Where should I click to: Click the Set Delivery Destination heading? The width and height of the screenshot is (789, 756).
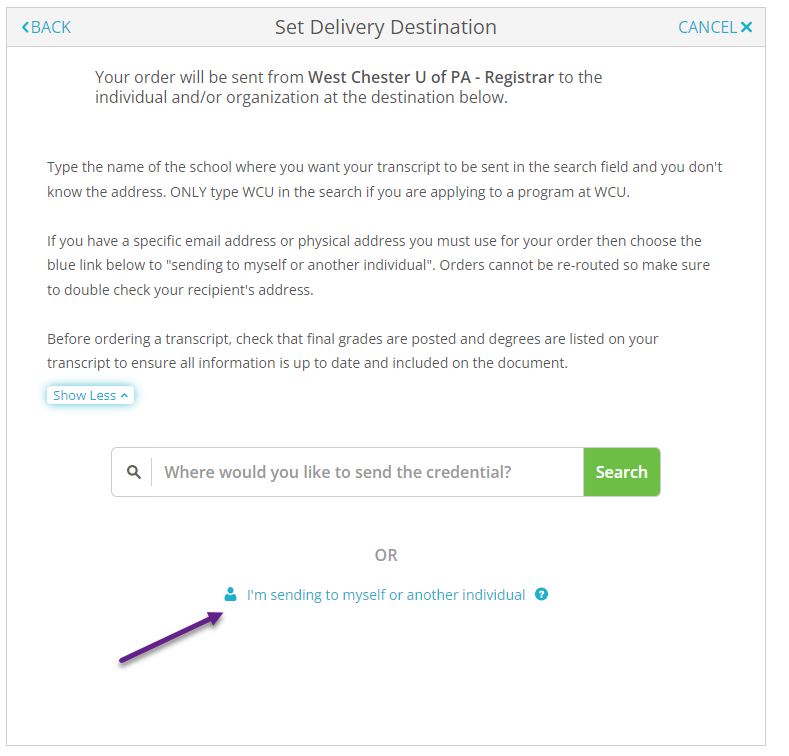[x=385, y=27]
